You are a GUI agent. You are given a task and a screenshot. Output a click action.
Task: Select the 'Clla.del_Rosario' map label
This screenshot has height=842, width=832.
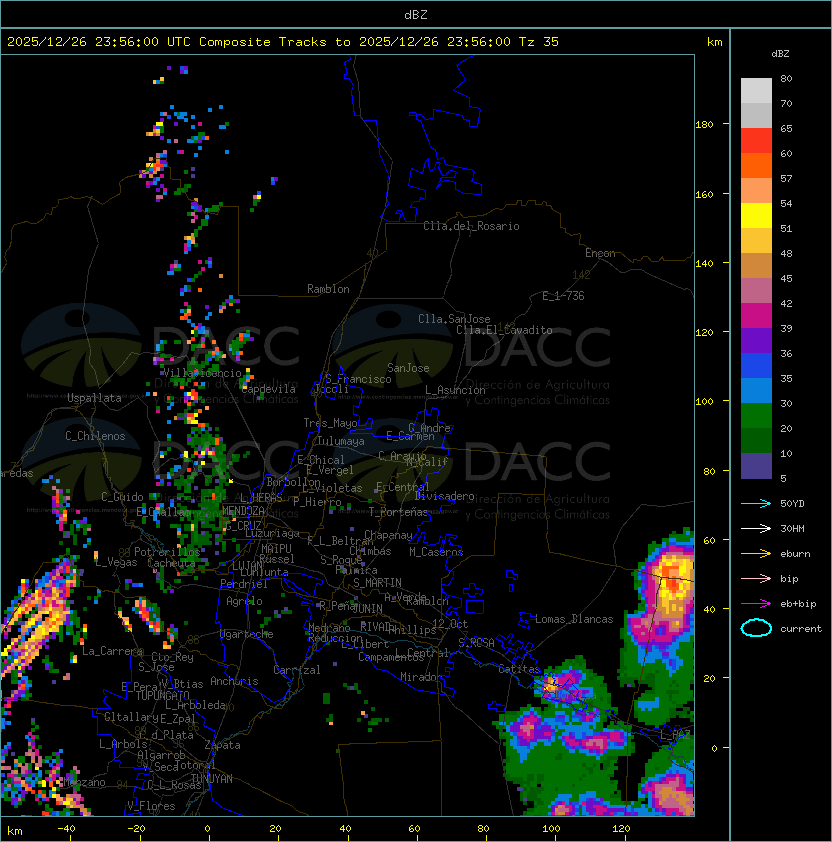(x=471, y=226)
